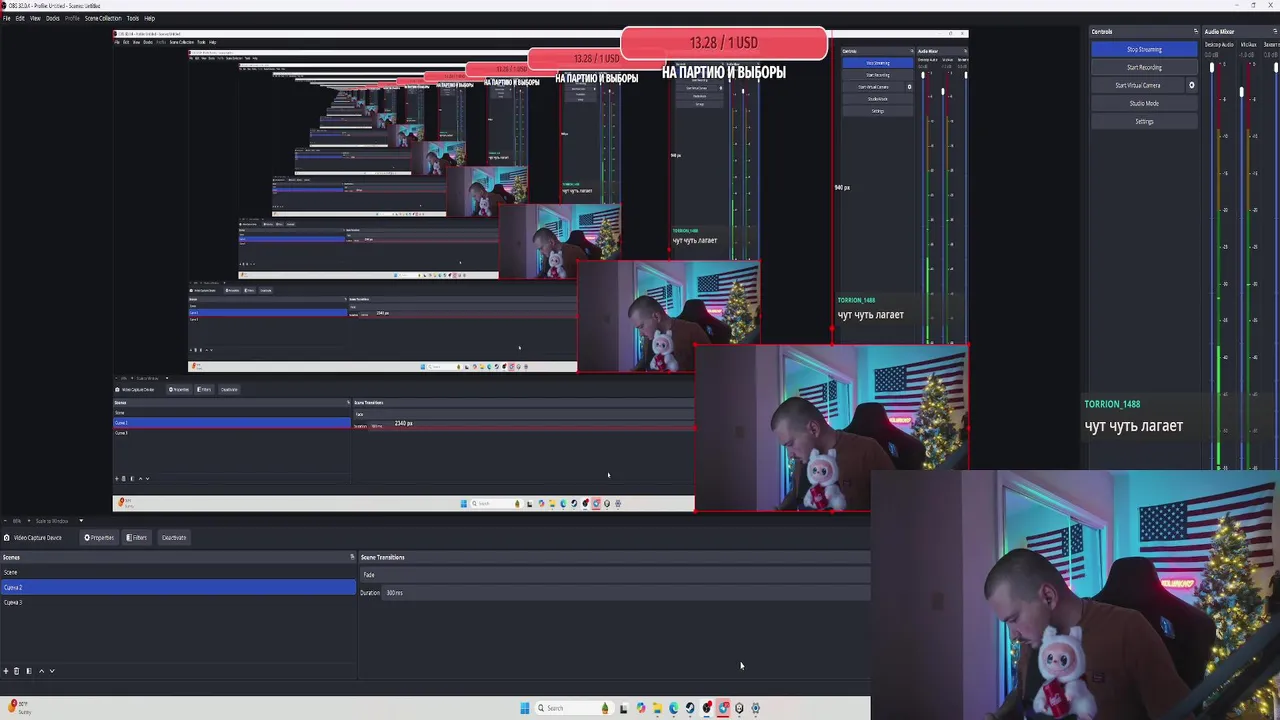Click the Video Capture Device source label
Screen dimensions: 1280x720
(x=38, y=537)
